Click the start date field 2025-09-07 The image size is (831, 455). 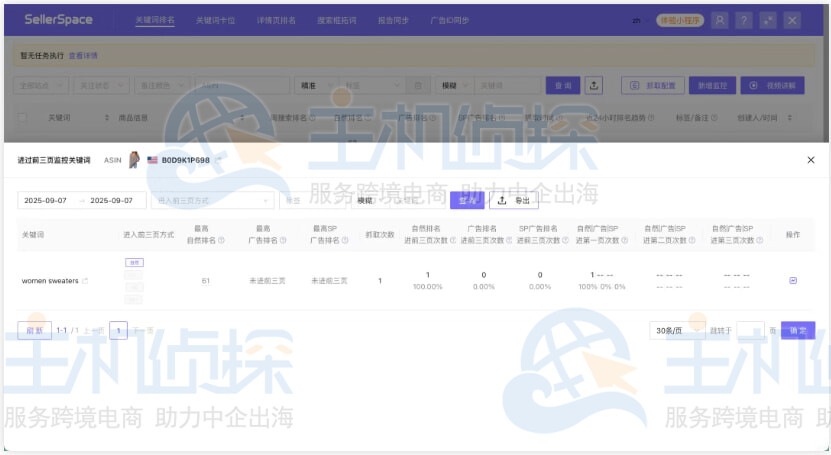pos(46,200)
